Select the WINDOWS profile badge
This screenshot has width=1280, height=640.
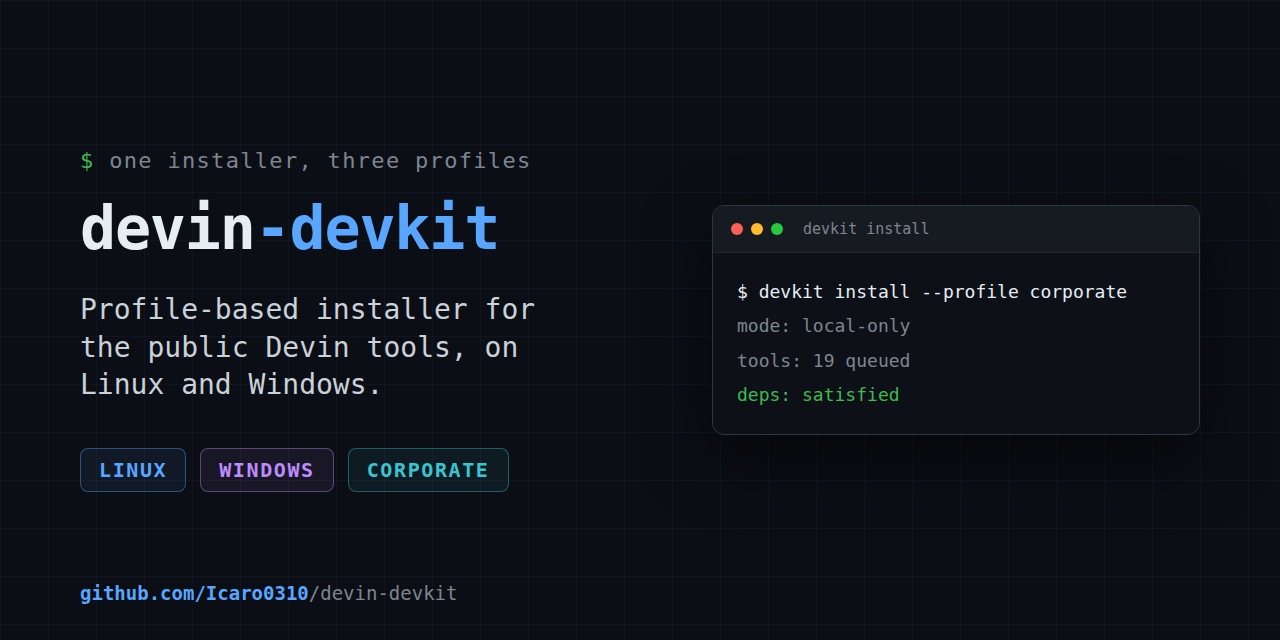[267, 470]
